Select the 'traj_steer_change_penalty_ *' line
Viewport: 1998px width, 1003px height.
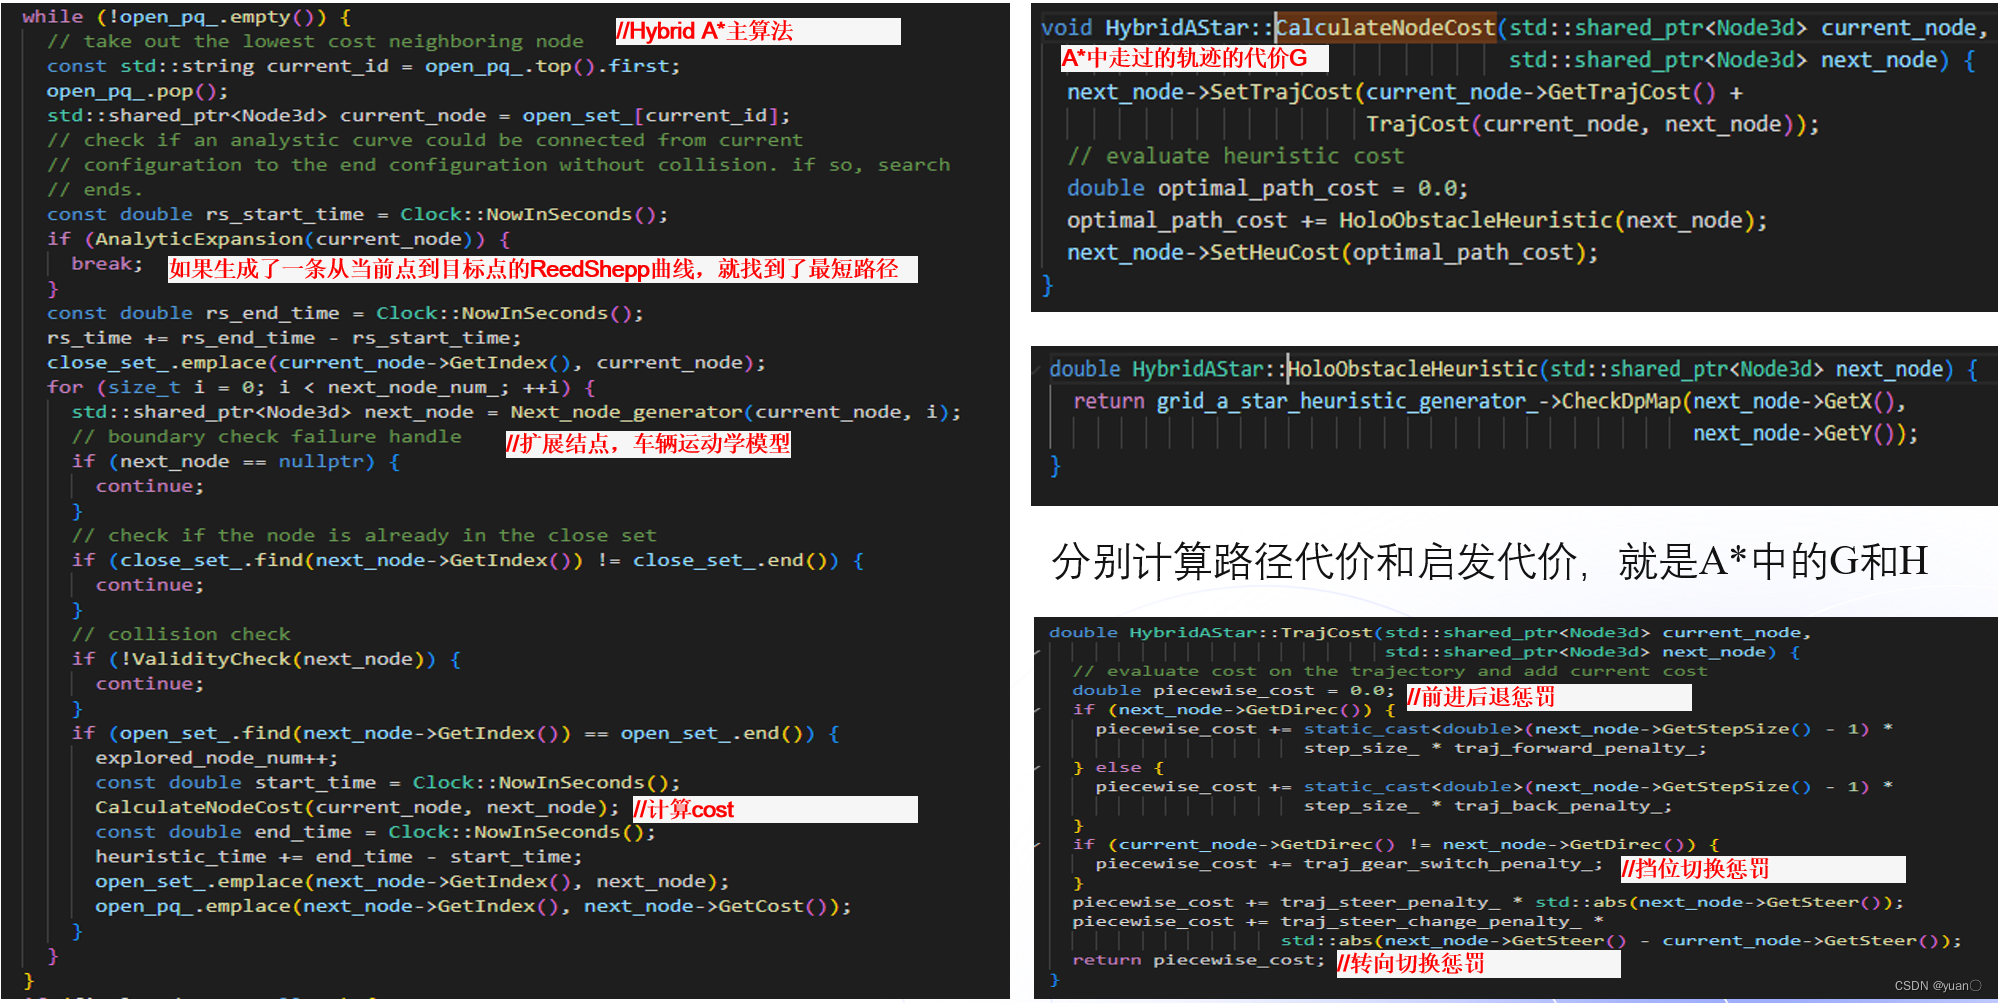1338,921
